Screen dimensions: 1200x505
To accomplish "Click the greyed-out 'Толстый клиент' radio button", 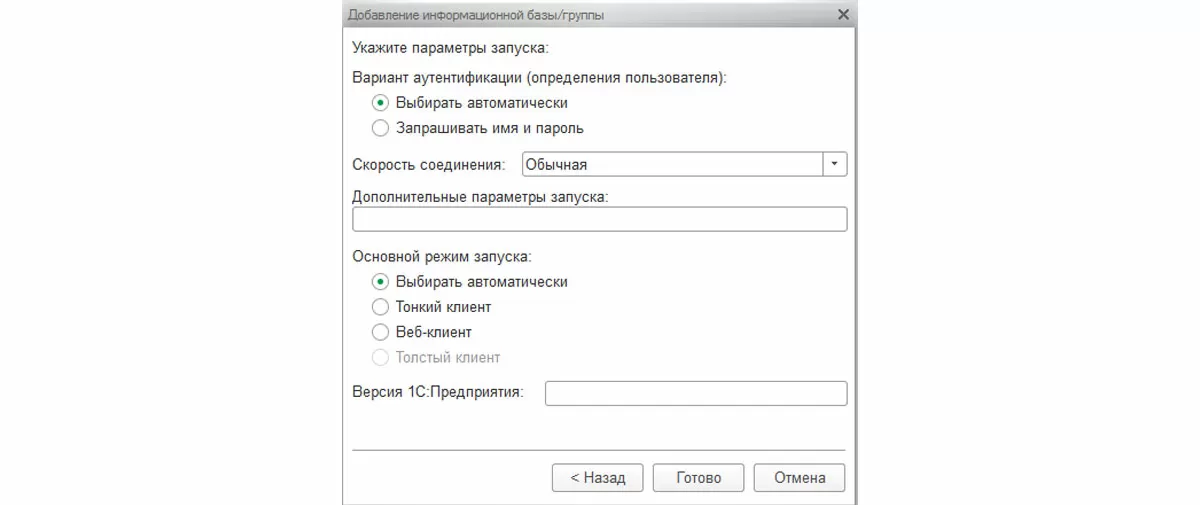I will tap(380, 357).
